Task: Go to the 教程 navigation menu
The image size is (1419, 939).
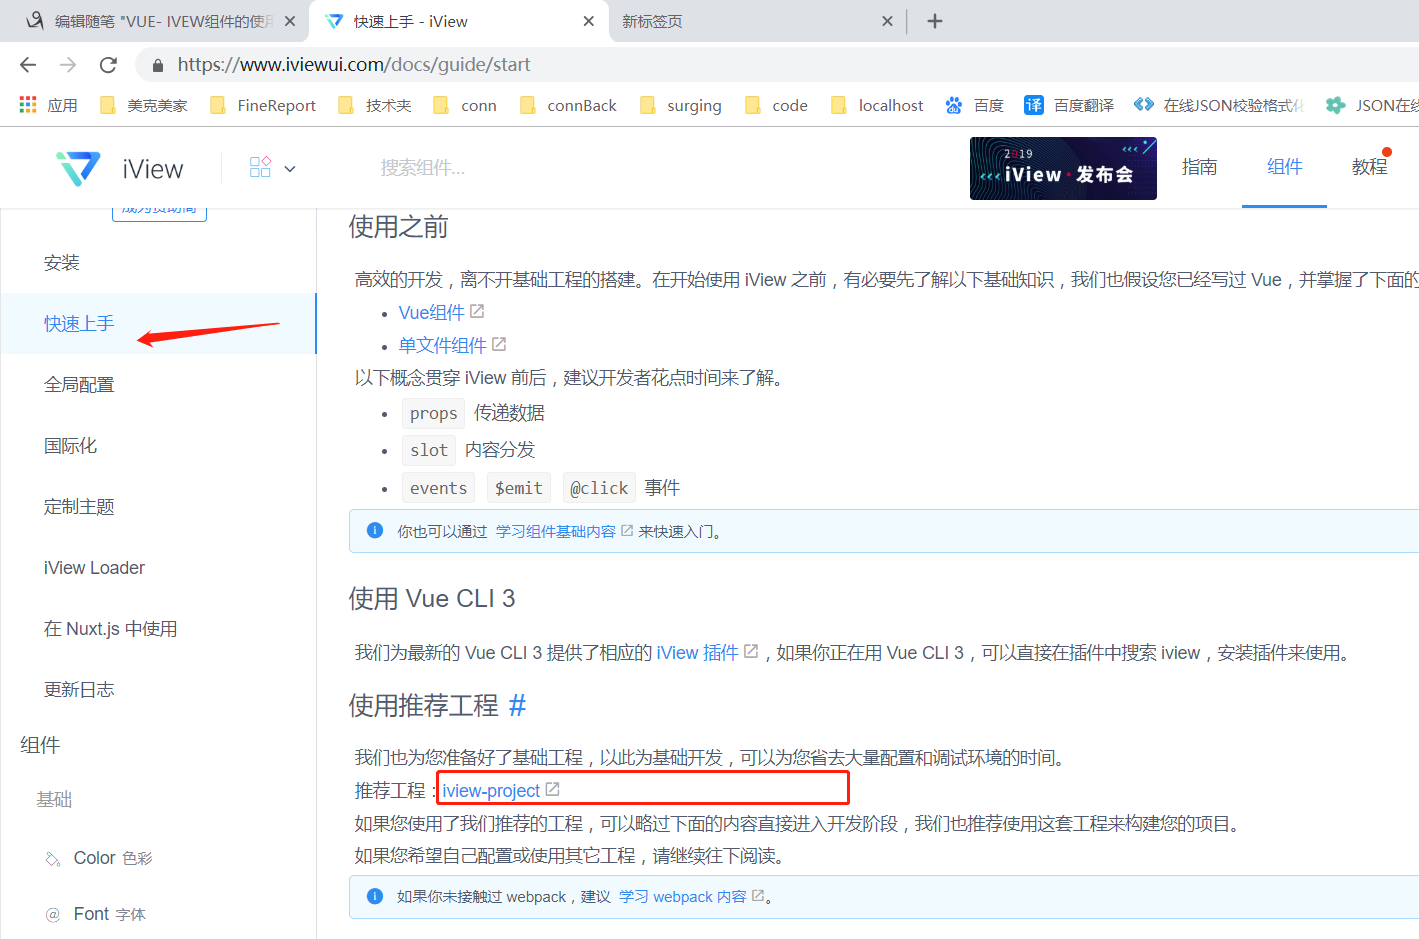Action: [x=1369, y=167]
